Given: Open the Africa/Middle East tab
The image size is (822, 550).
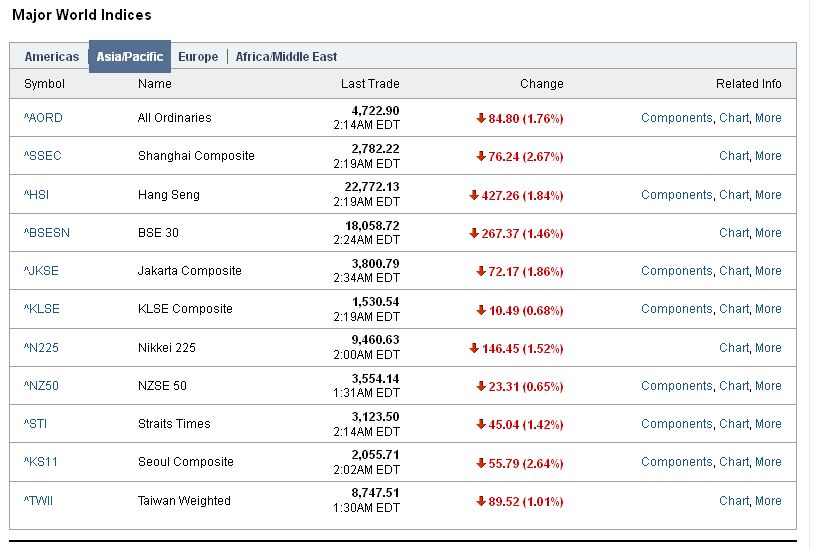Looking at the screenshot, I should click(286, 57).
